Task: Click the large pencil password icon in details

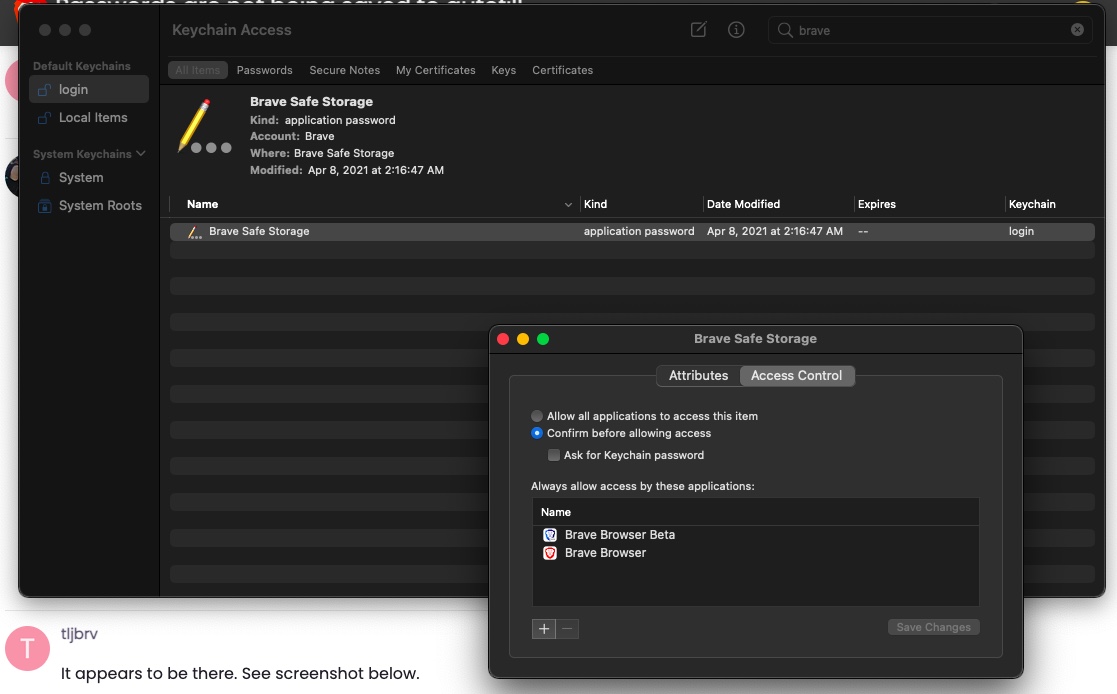Action: tap(204, 127)
